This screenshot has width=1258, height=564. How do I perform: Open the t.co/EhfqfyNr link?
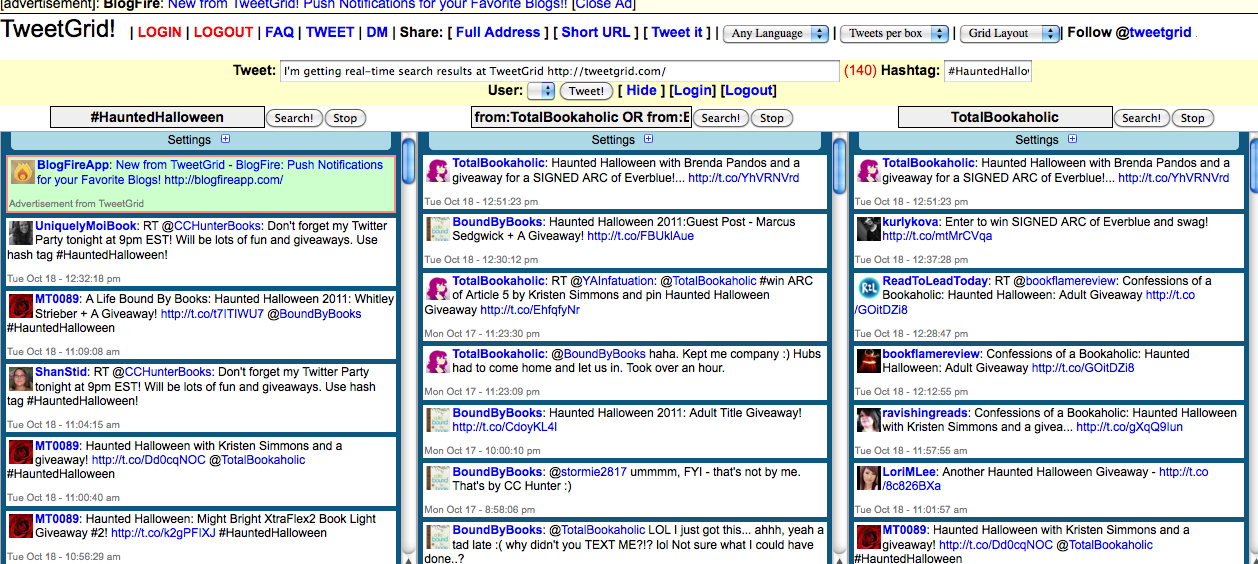530,310
